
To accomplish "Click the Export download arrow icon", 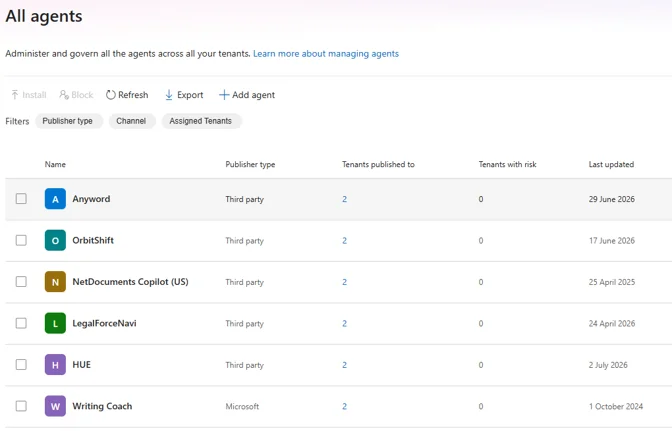I will point(169,95).
